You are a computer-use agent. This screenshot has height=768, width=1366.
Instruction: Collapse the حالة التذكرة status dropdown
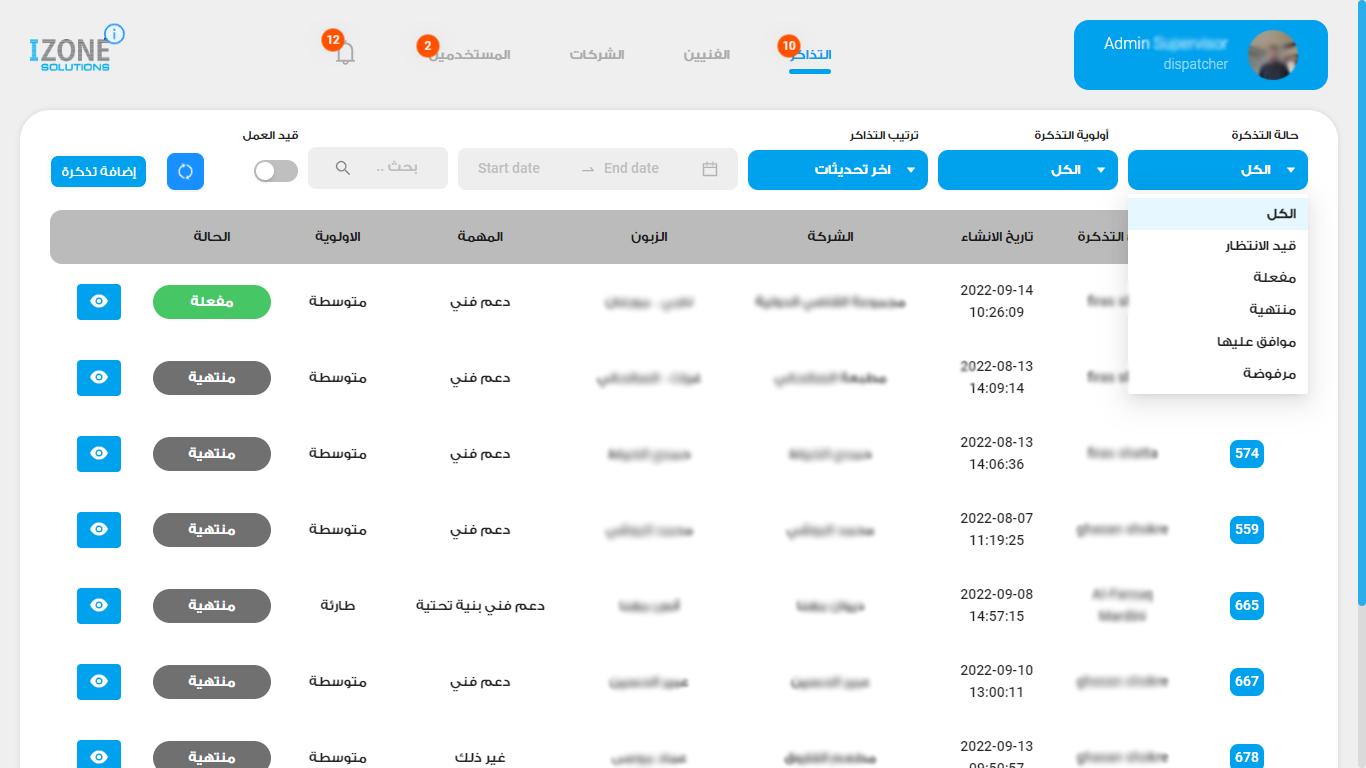pyautogui.click(x=1217, y=170)
